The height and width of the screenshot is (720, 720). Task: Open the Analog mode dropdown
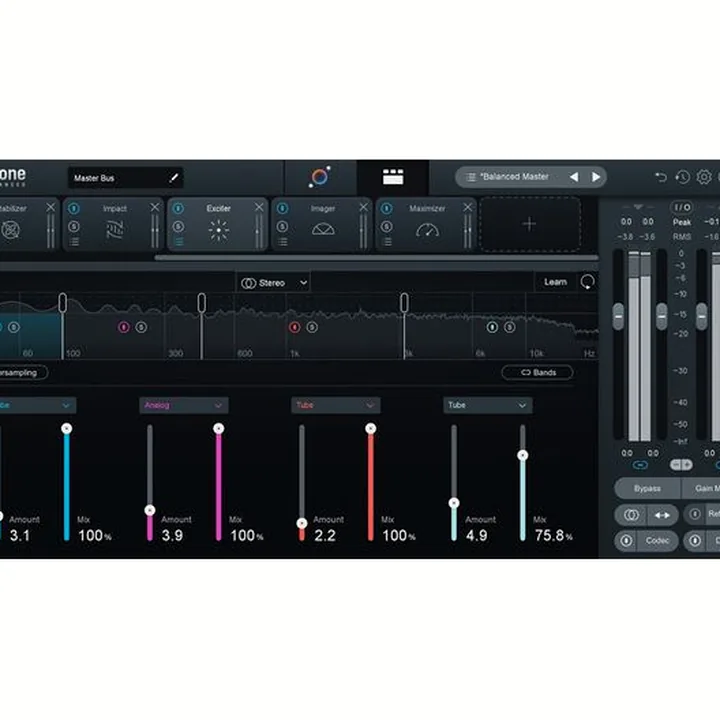[184, 405]
